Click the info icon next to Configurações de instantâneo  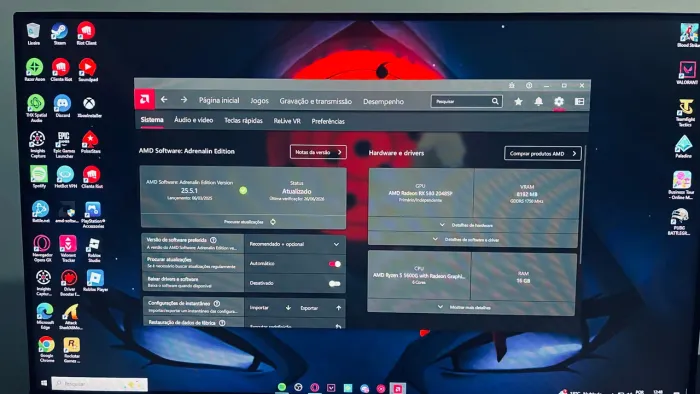coord(217,303)
